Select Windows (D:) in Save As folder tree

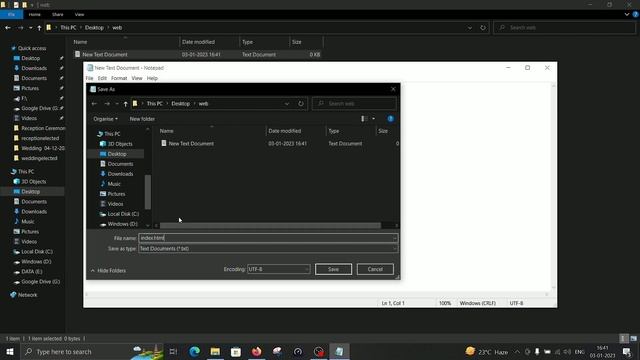pos(122,224)
